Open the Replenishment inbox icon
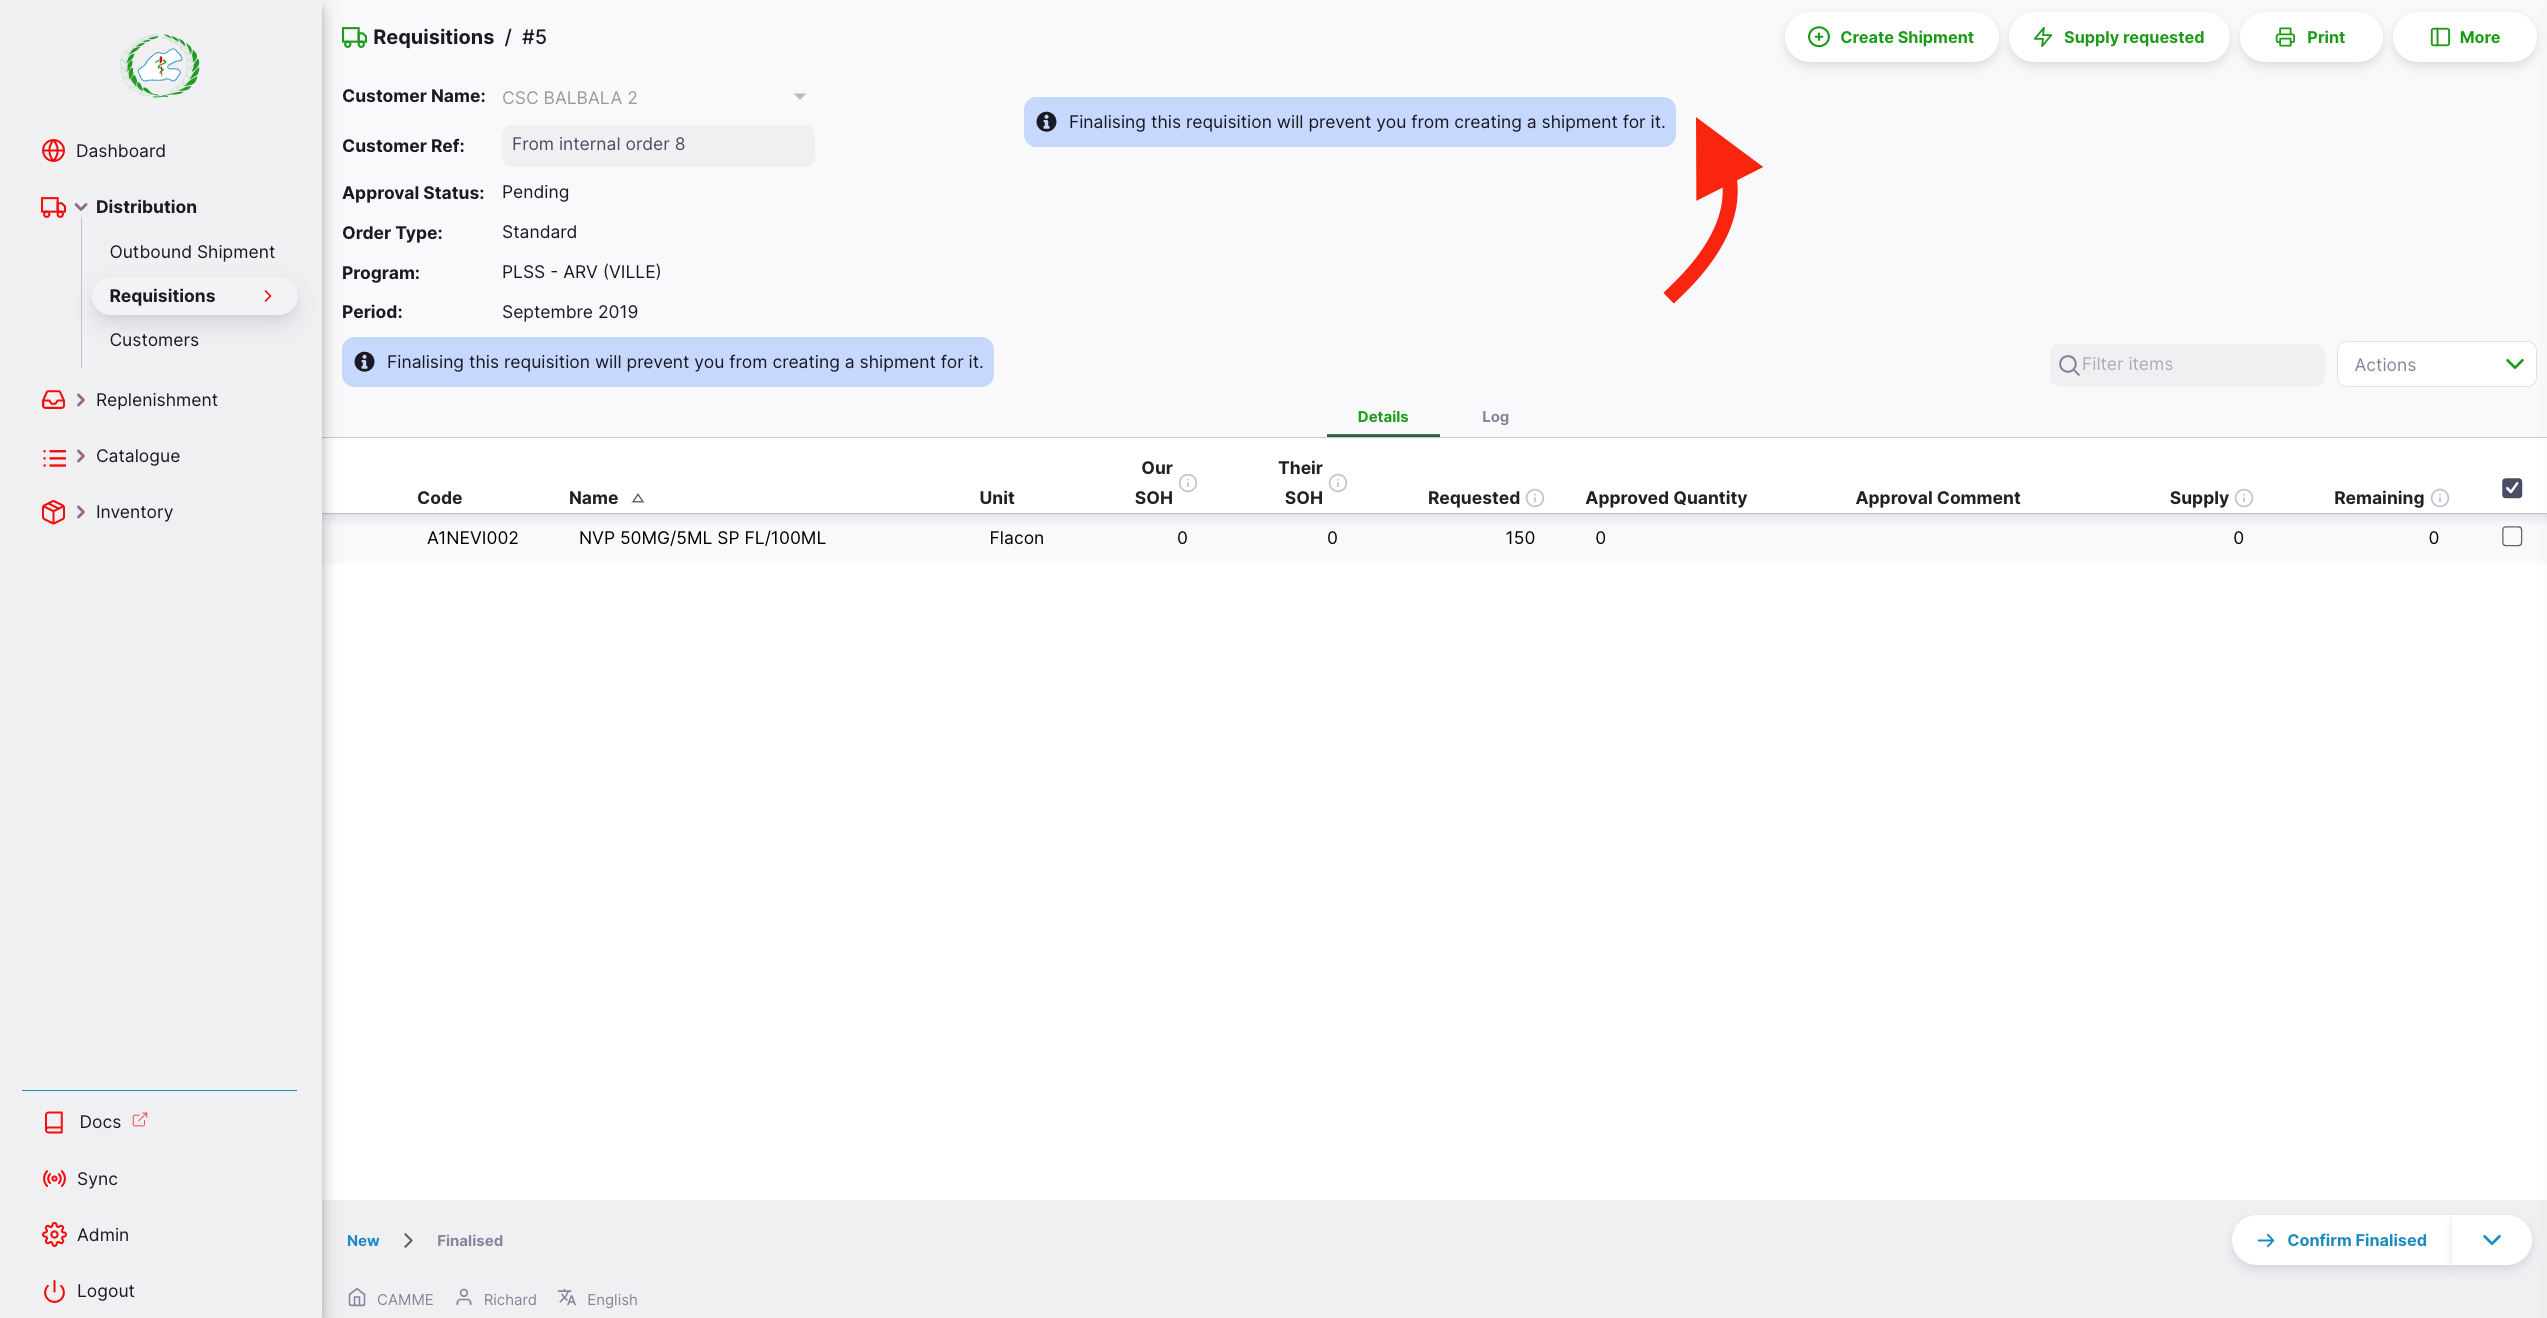This screenshot has width=2547, height=1318. pos(54,399)
